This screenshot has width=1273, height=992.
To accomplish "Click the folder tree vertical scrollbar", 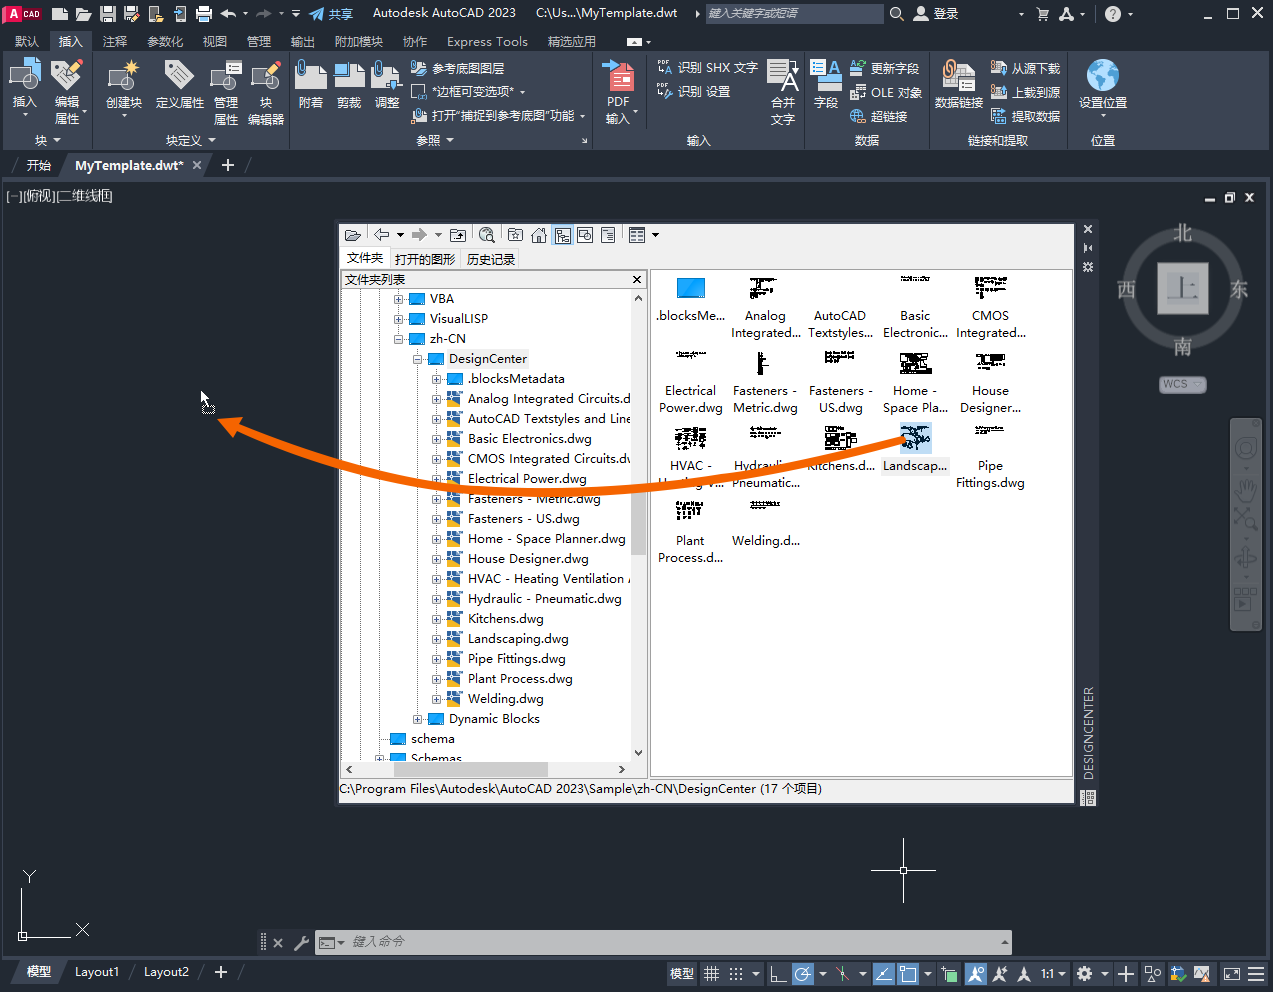I will (638, 525).
